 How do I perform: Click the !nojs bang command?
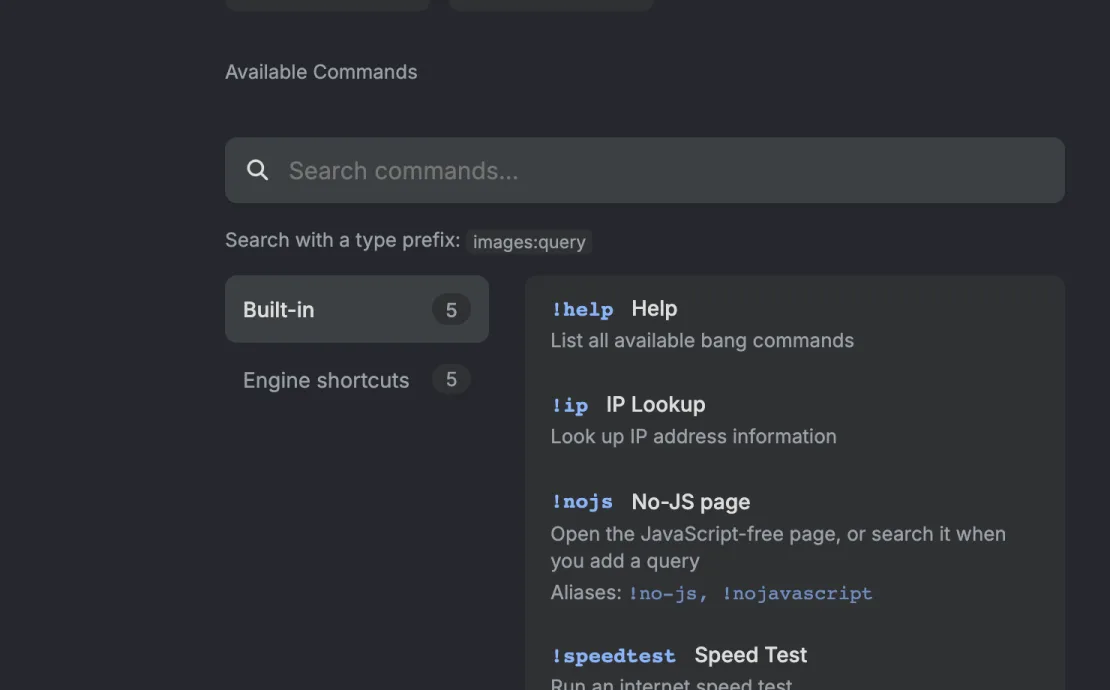(583, 502)
